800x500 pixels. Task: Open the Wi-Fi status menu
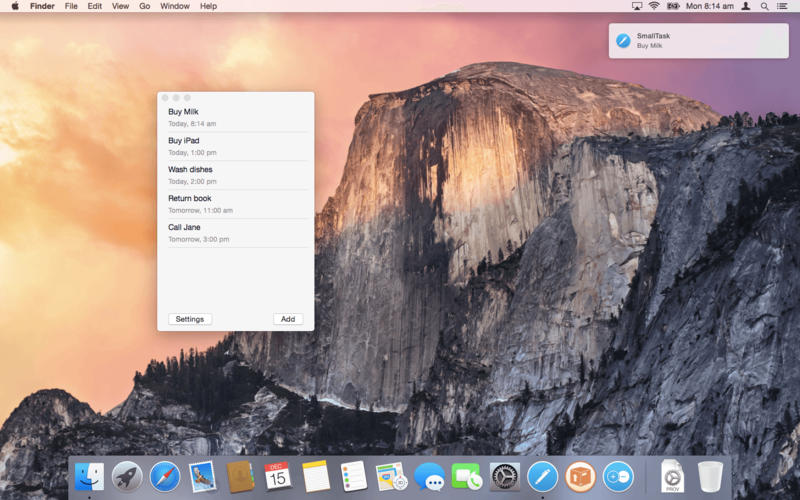pyautogui.click(x=654, y=6)
